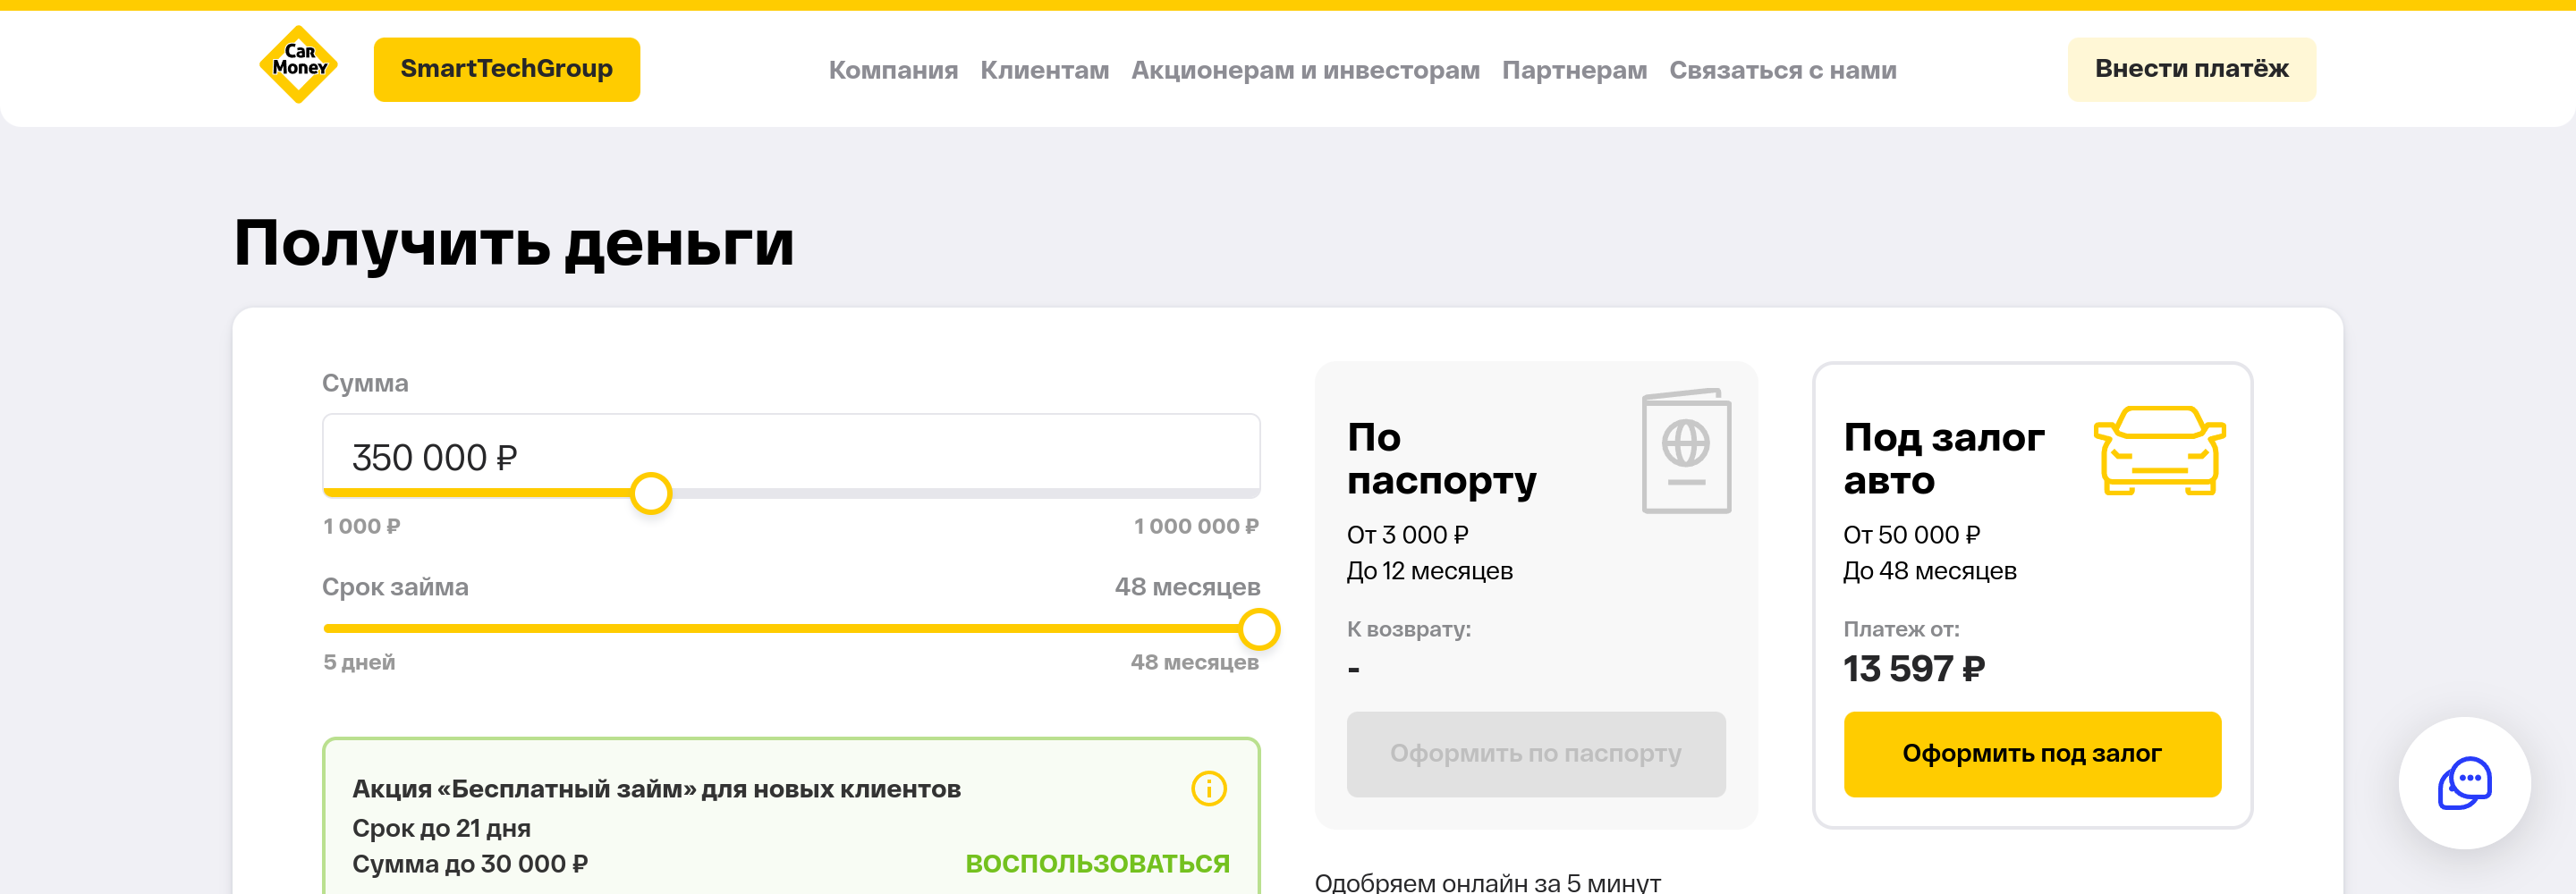Click the Одобряем онлайн за 5 минут text
Screen dimensions: 2576x894
coord(1487,882)
